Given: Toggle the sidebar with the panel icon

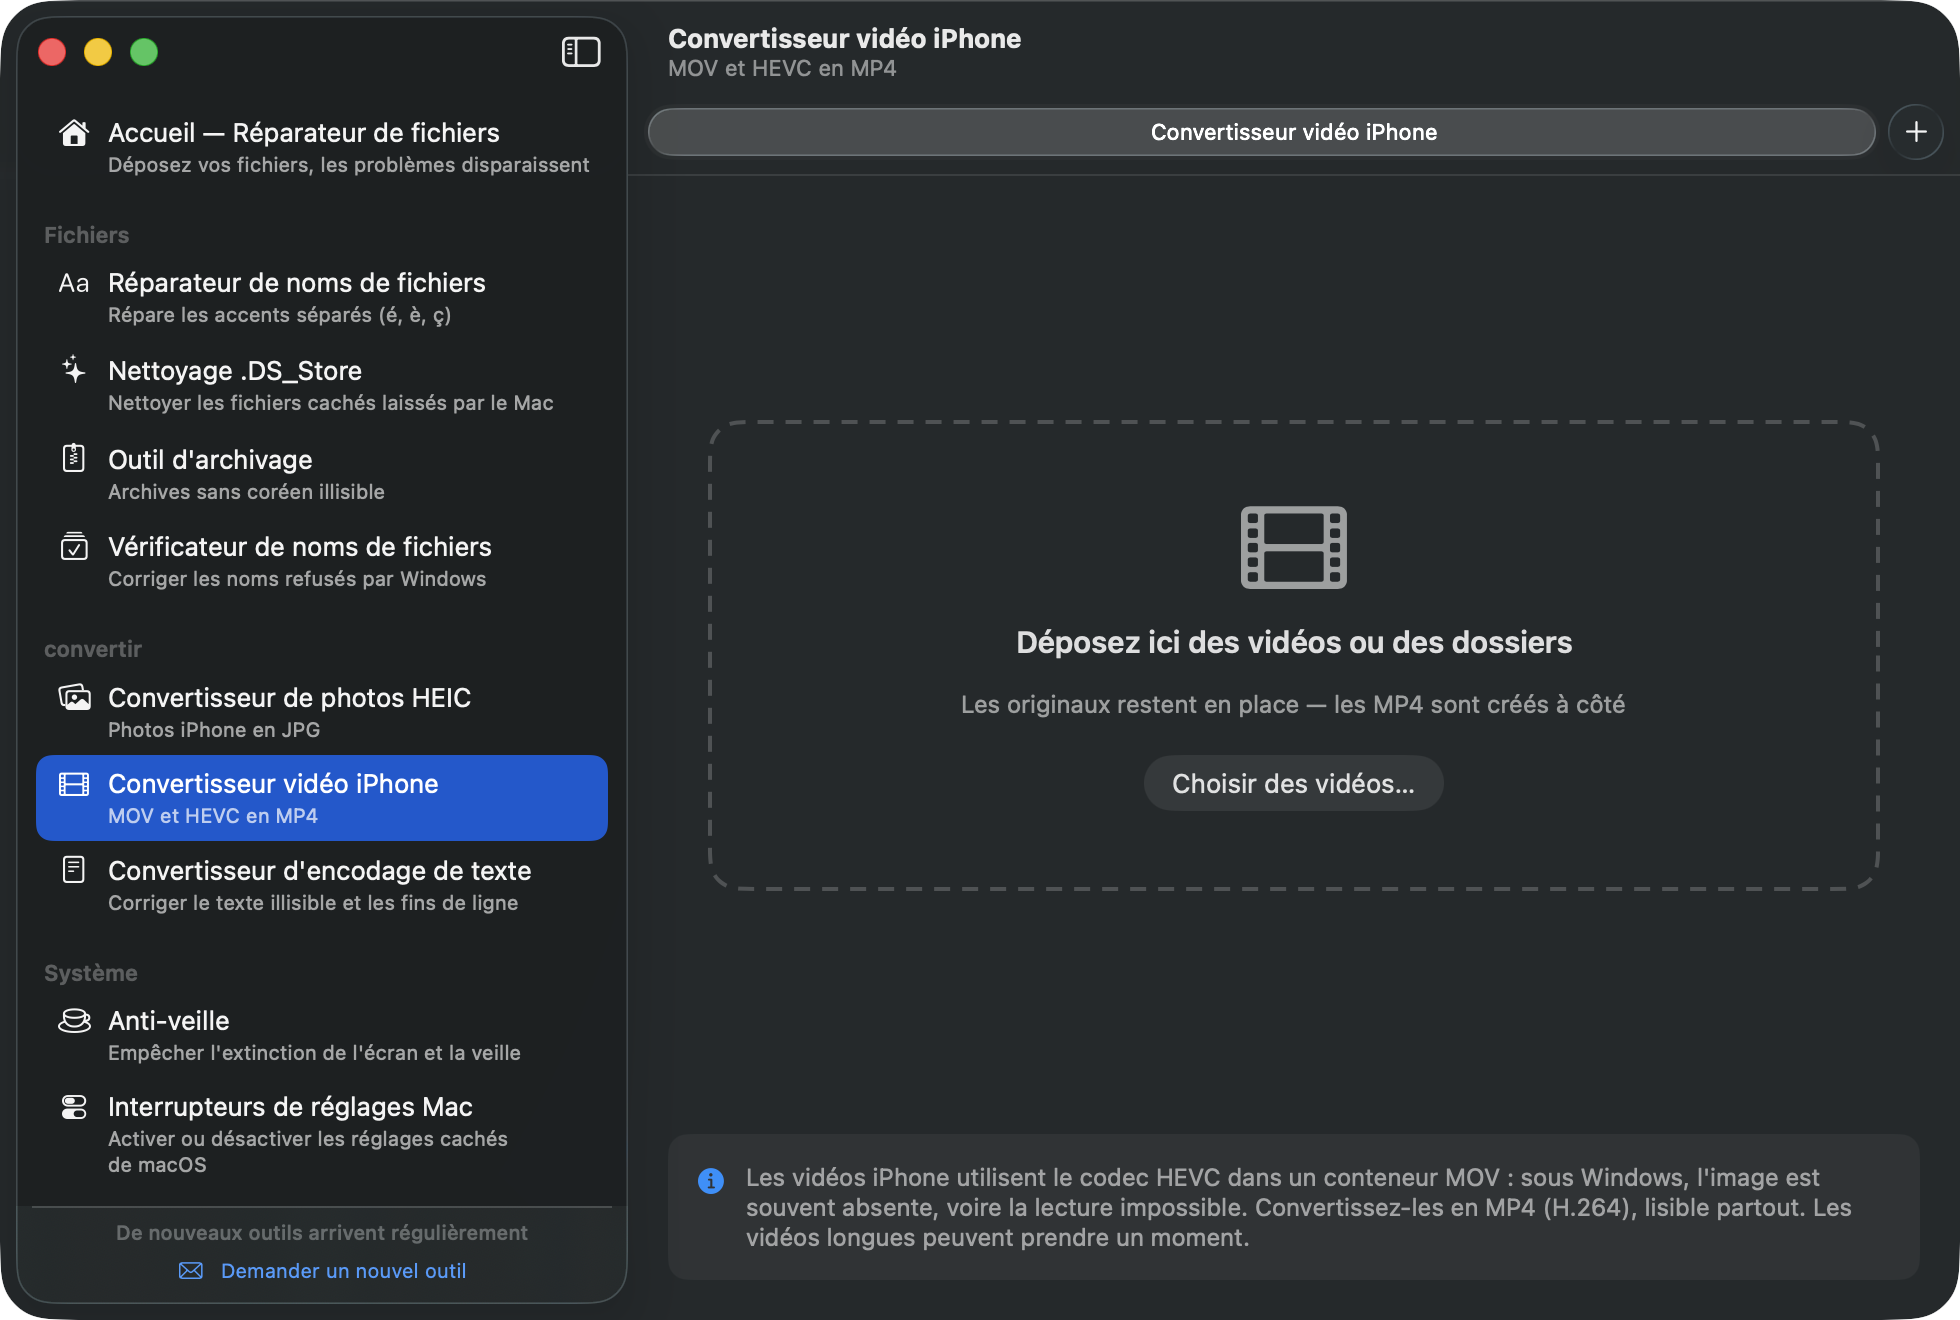Looking at the screenshot, I should pos(581,52).
